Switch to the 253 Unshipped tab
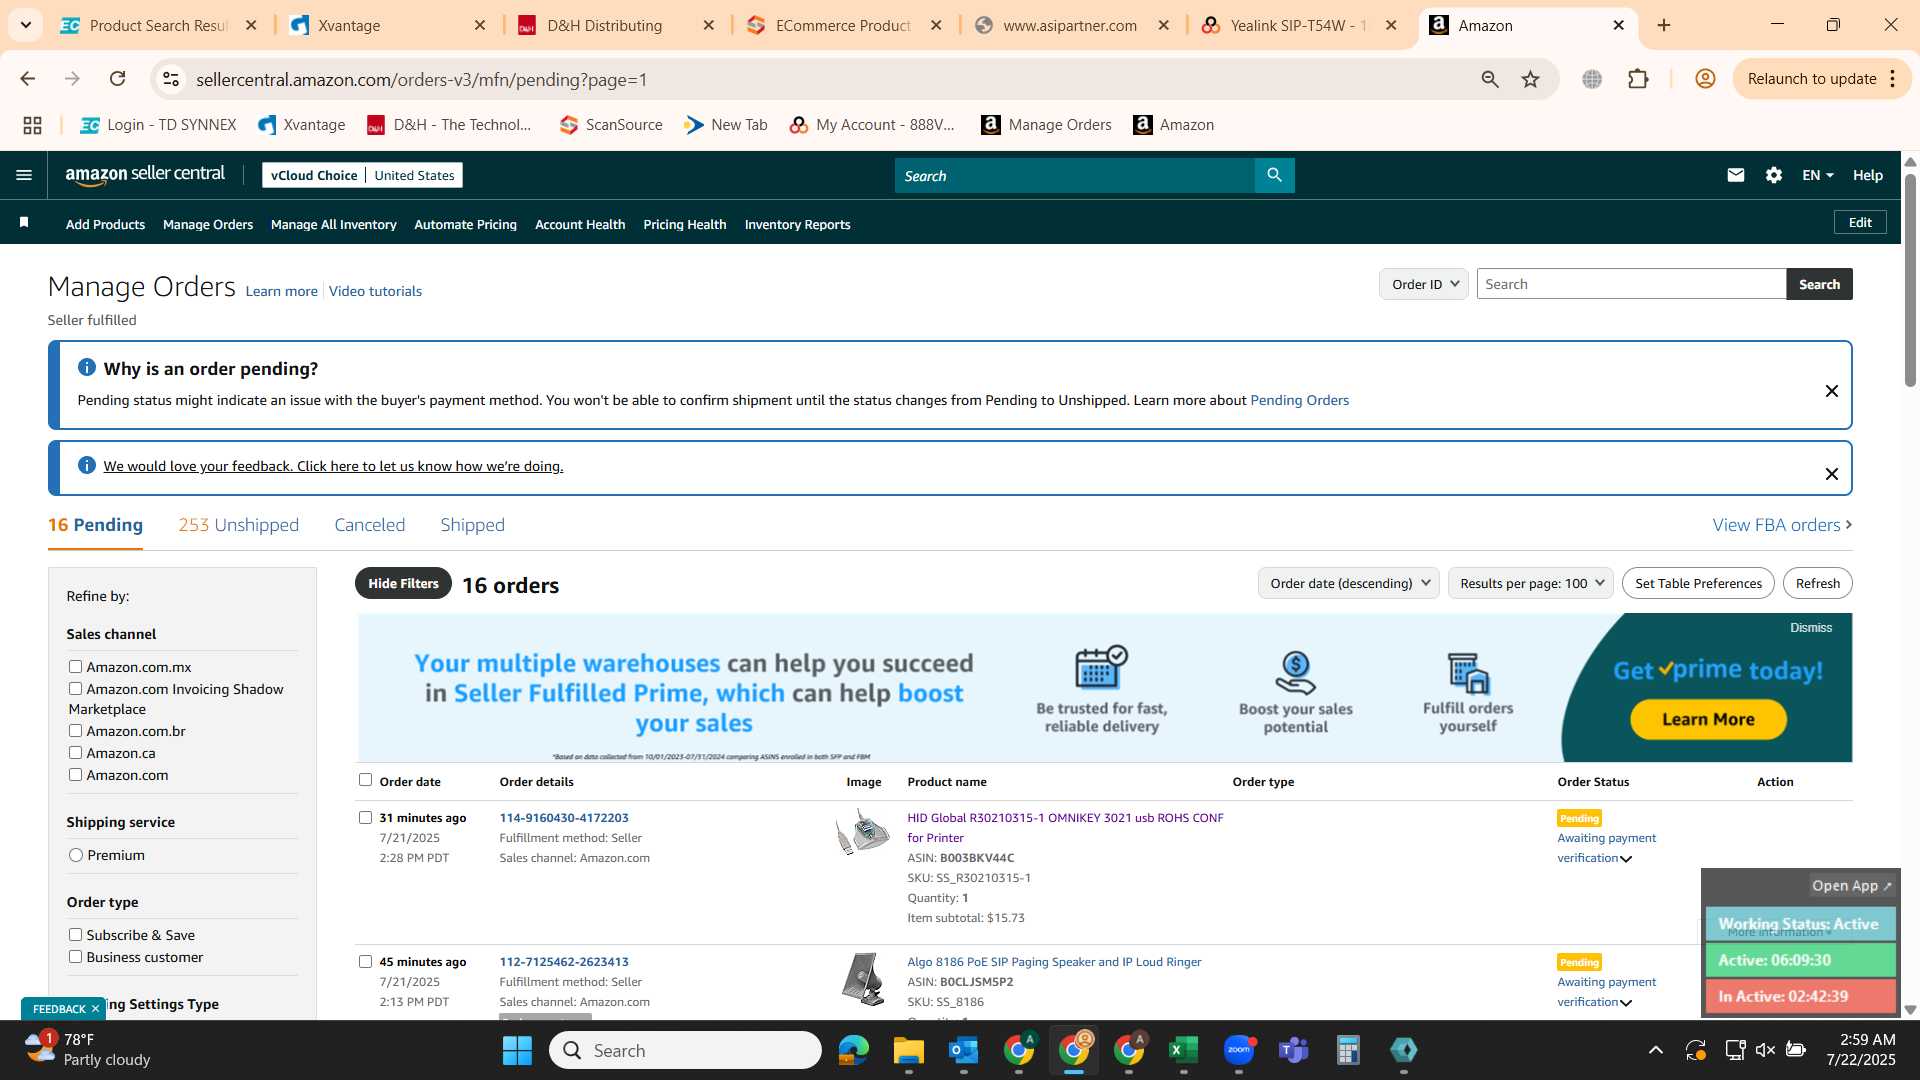Image resolution: width=1920 pixels, height=1080 pixels. click(238, 525)
